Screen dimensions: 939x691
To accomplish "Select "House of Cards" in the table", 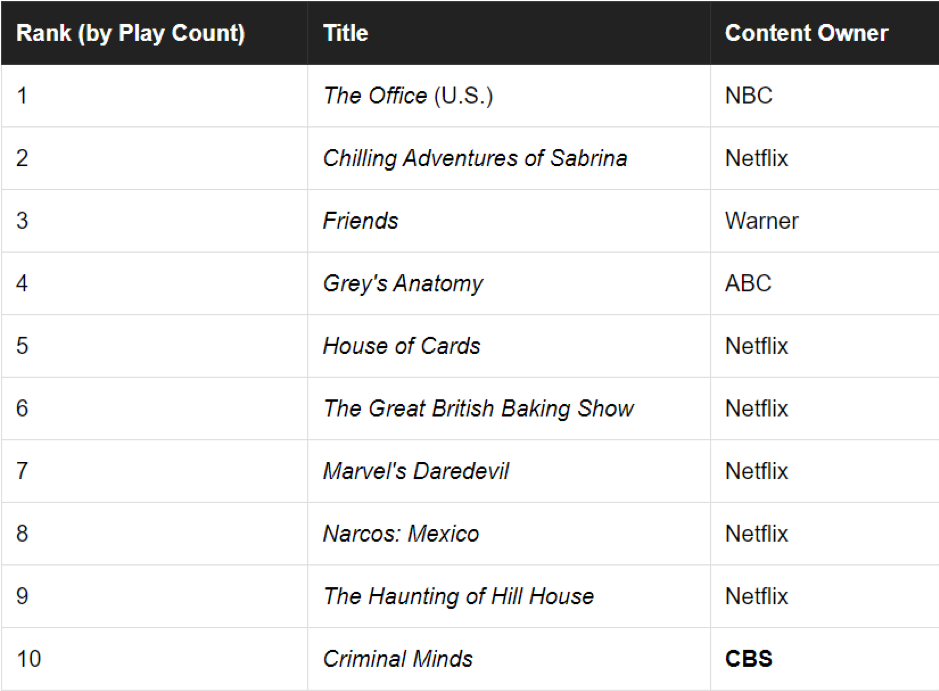I will point(401,346).
